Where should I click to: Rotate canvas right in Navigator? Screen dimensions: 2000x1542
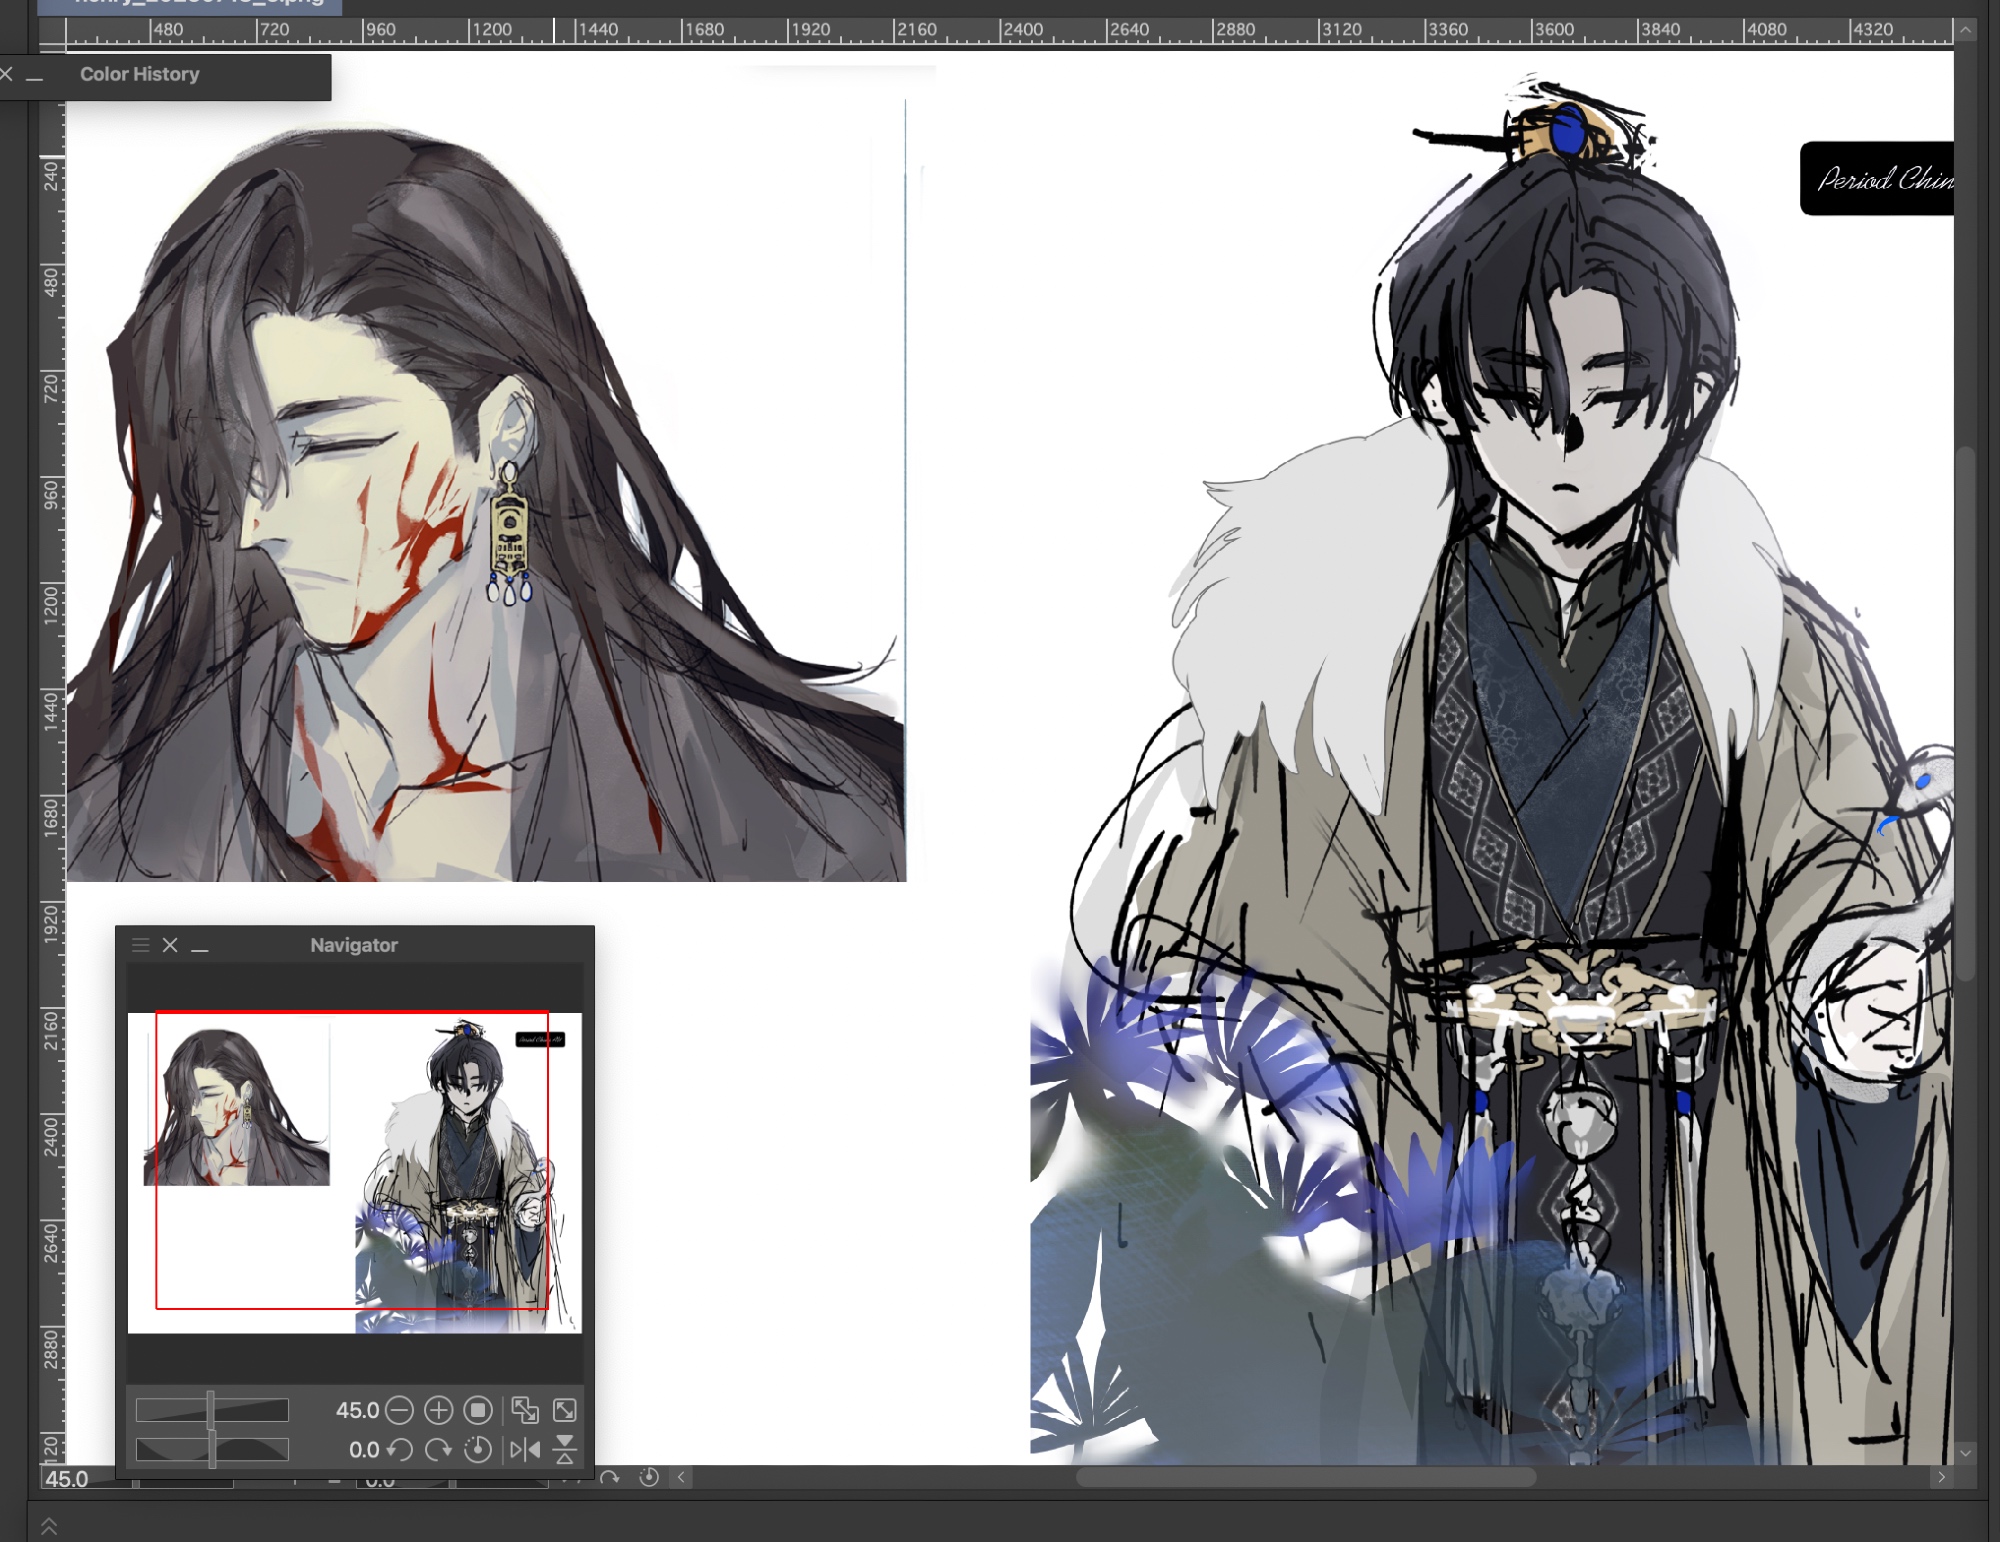(438, 1449)
